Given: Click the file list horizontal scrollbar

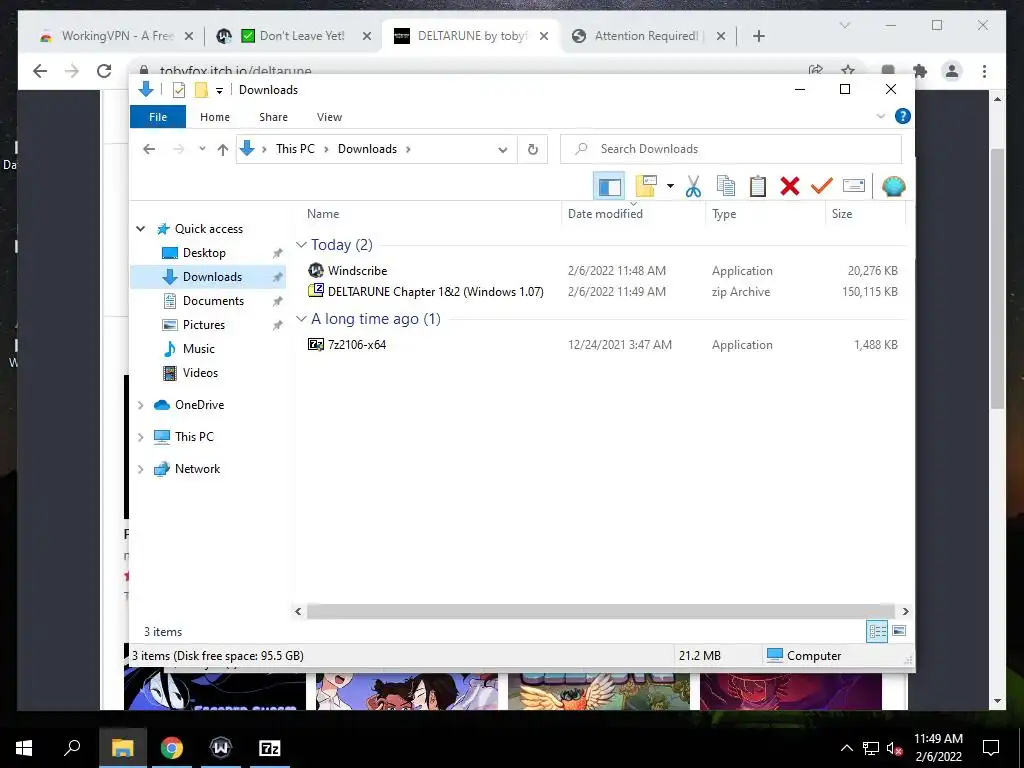Looking at the screenshot, I should [x=601, y=611].
